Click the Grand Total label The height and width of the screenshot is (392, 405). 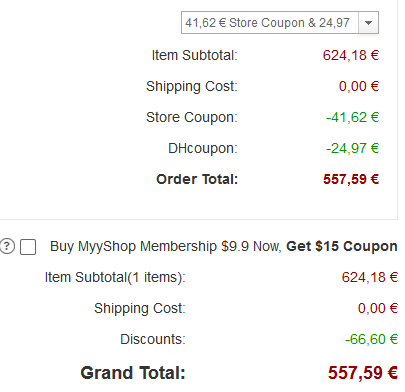133,373
